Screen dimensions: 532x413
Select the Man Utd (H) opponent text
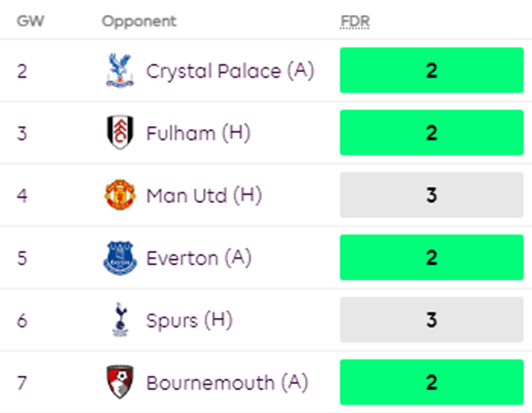(204, 196)
